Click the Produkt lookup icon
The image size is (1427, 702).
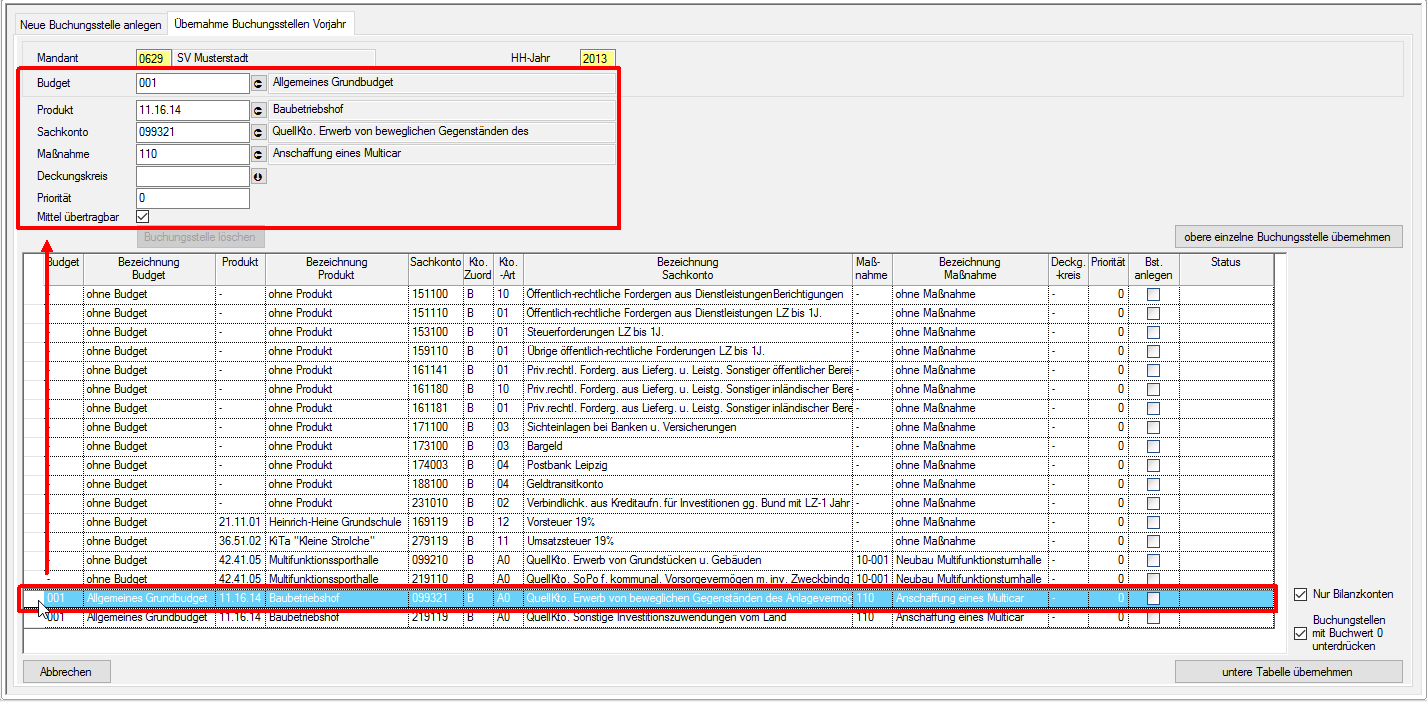258,111
